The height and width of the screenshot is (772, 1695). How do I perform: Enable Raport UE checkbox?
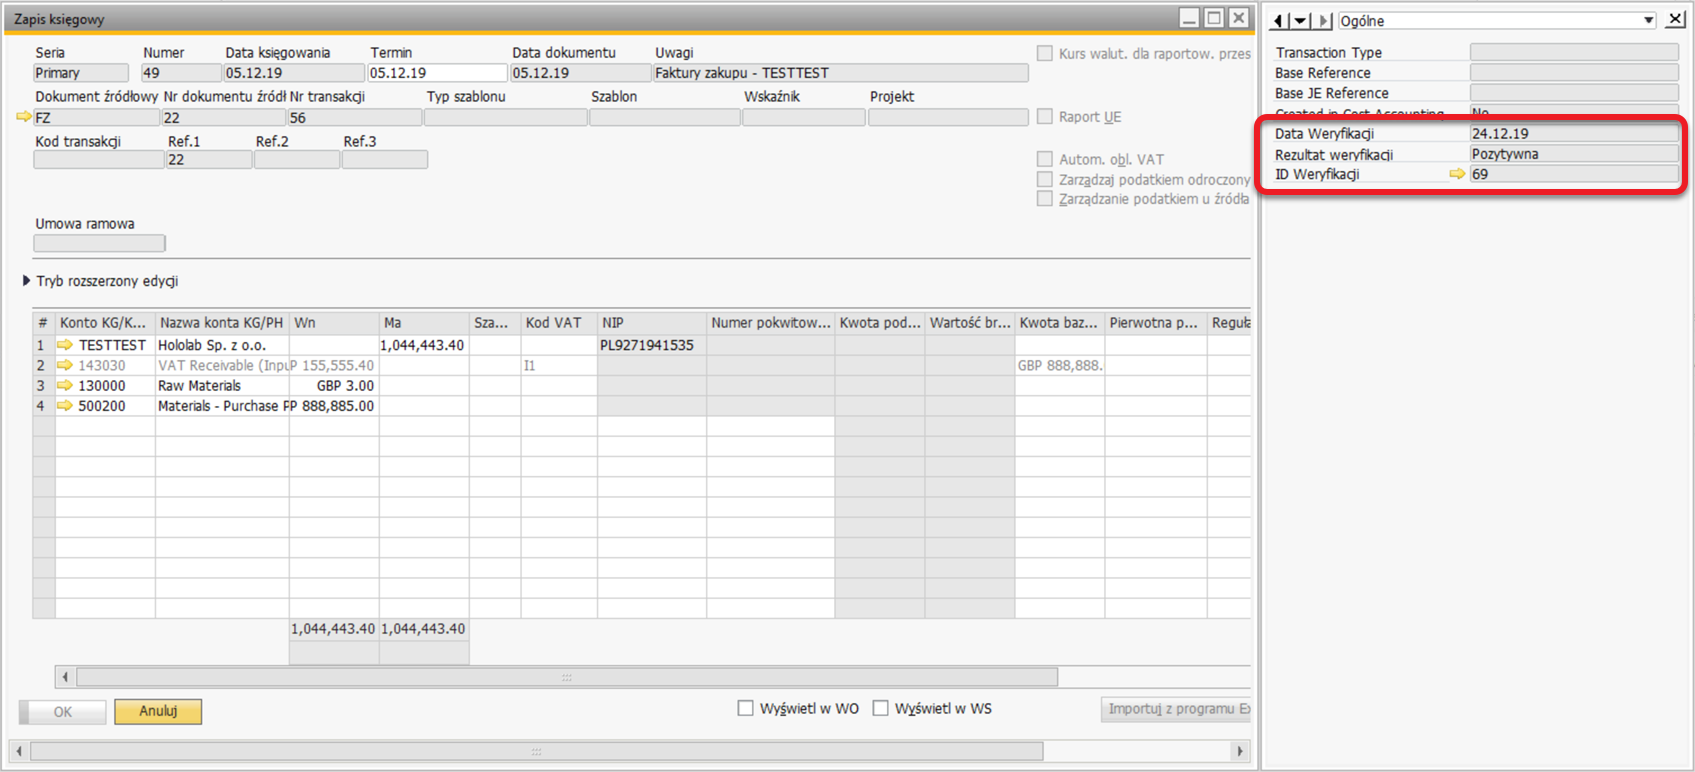(1045, 117)
